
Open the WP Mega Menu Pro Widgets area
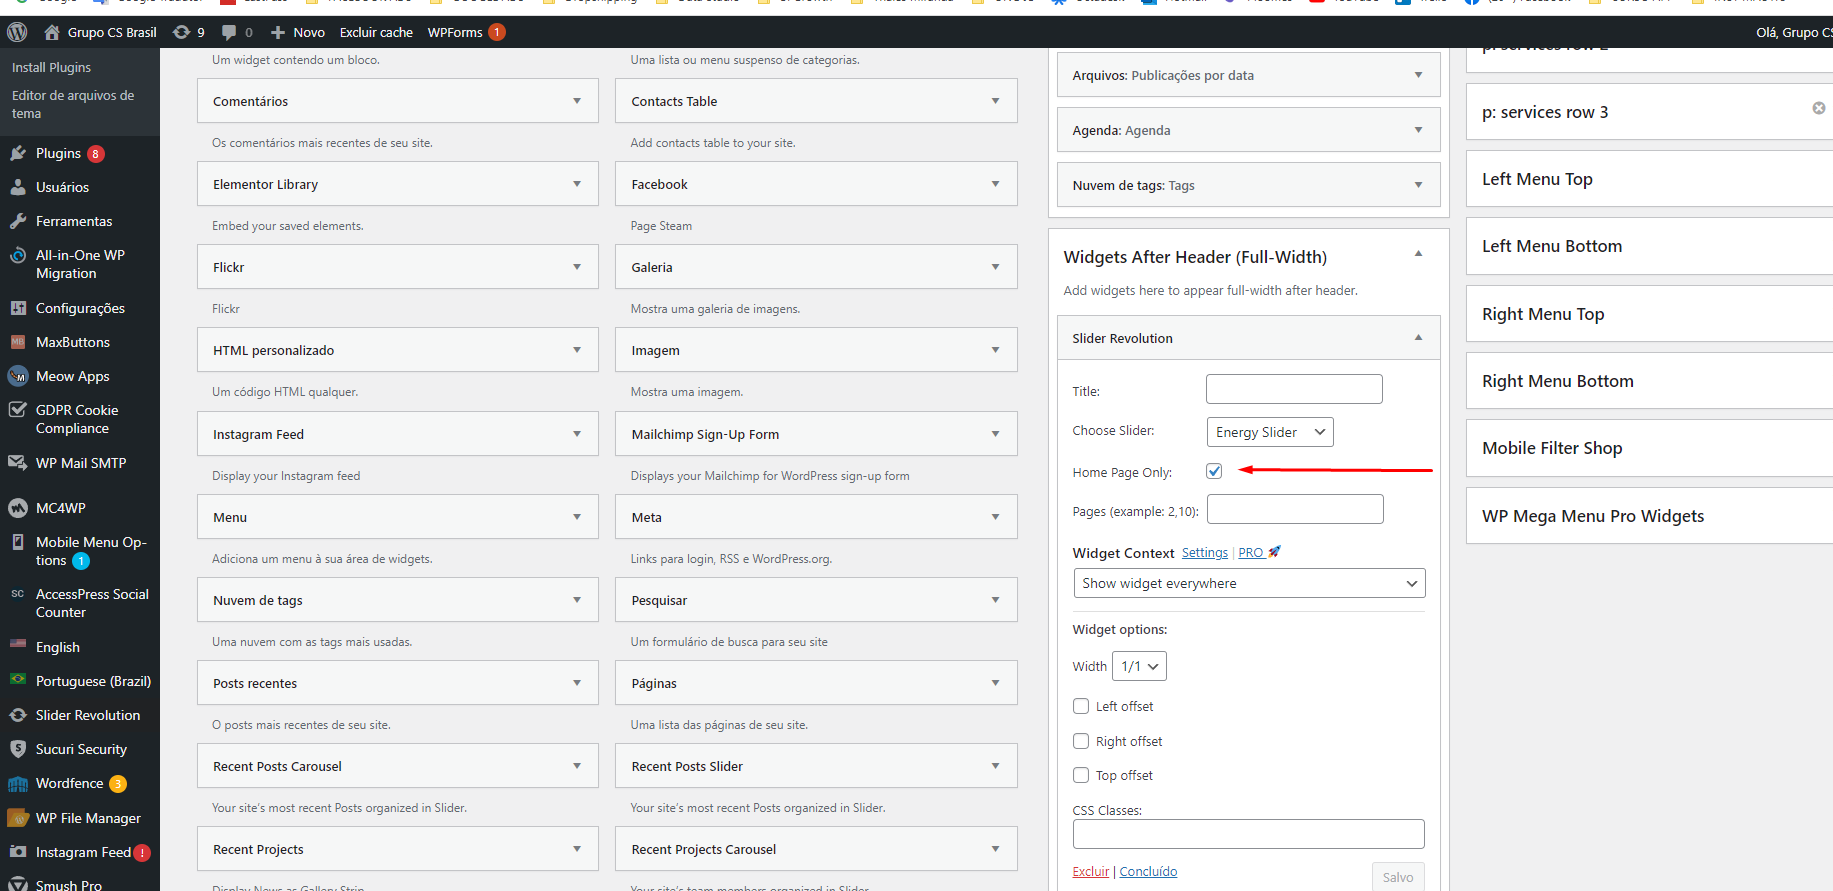point(1650,516)
